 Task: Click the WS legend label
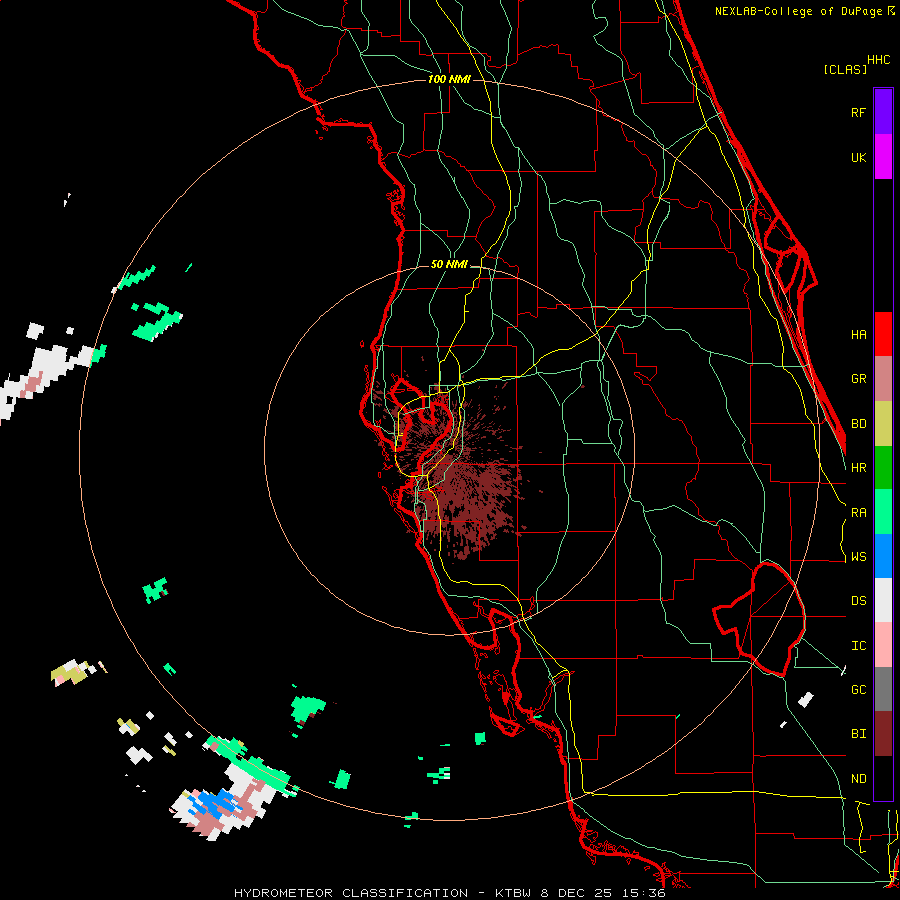(x=858, y=557)
